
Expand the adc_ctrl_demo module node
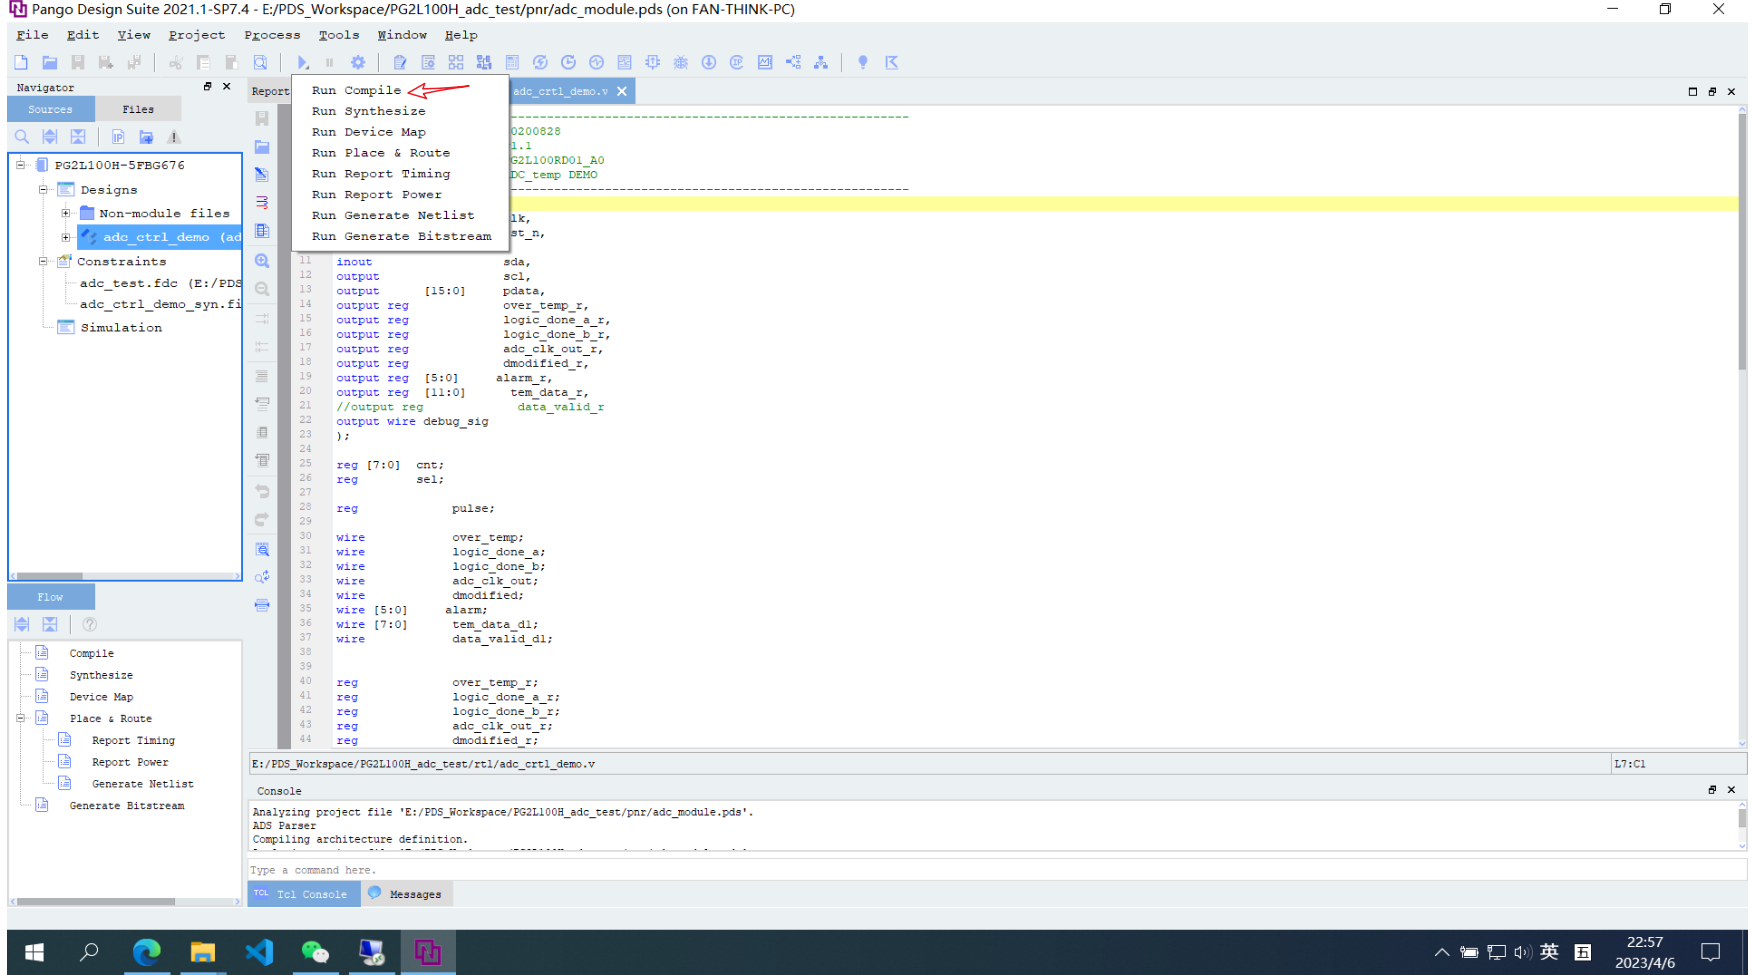point(66,237)
